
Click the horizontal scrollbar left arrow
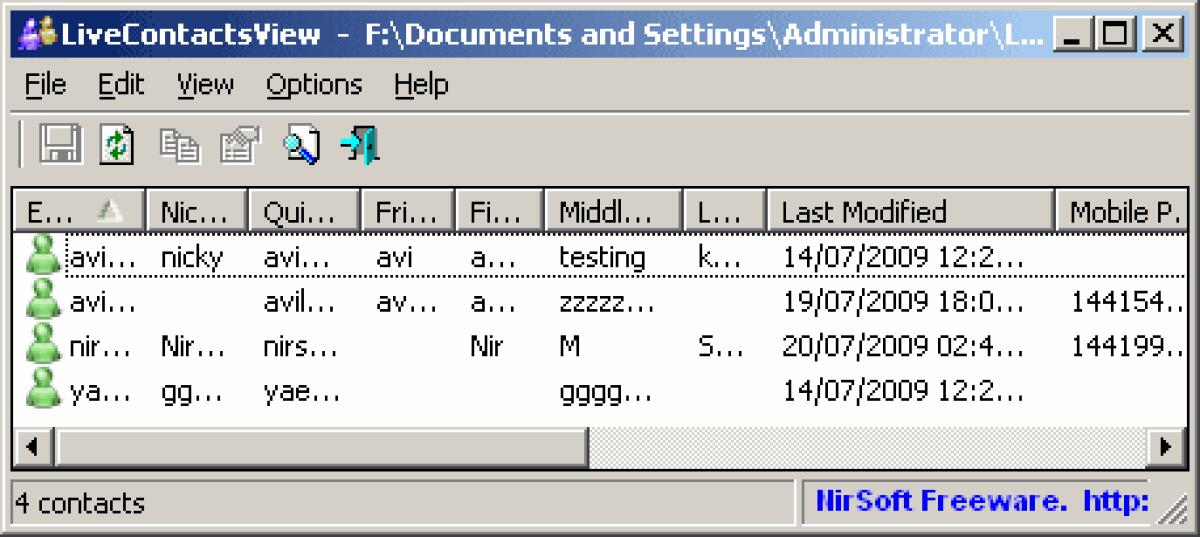(x=33, y=446)
